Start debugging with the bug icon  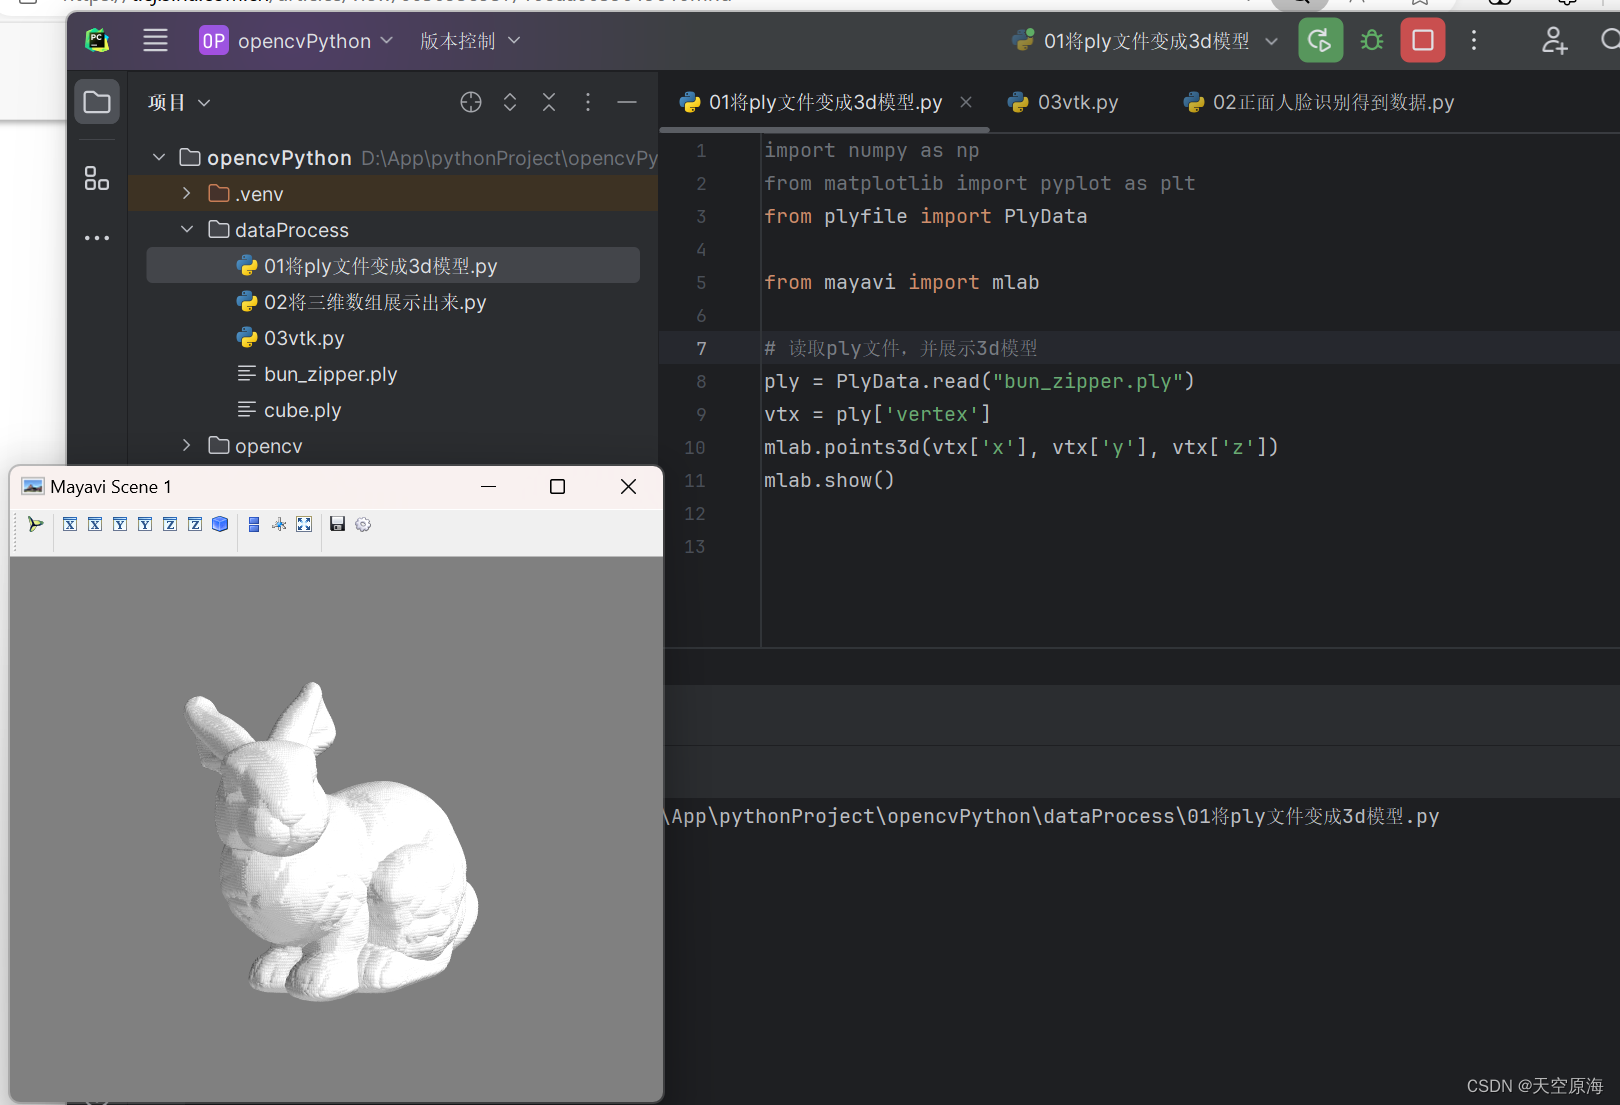pos(1372,41)
